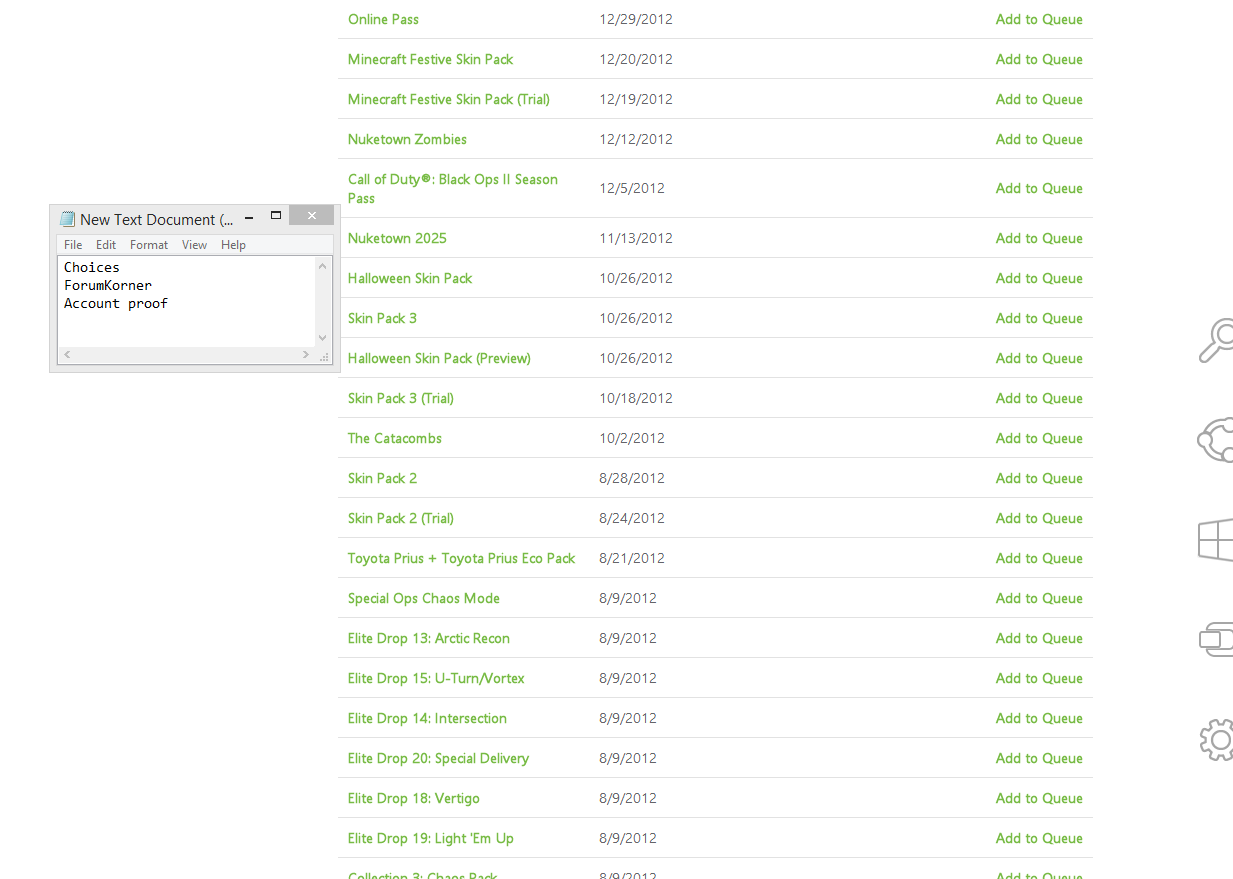The height and width of the screenshot is (879, 1233).
Task: Open the Help menu in Notepad
Action: click(233, 245)
